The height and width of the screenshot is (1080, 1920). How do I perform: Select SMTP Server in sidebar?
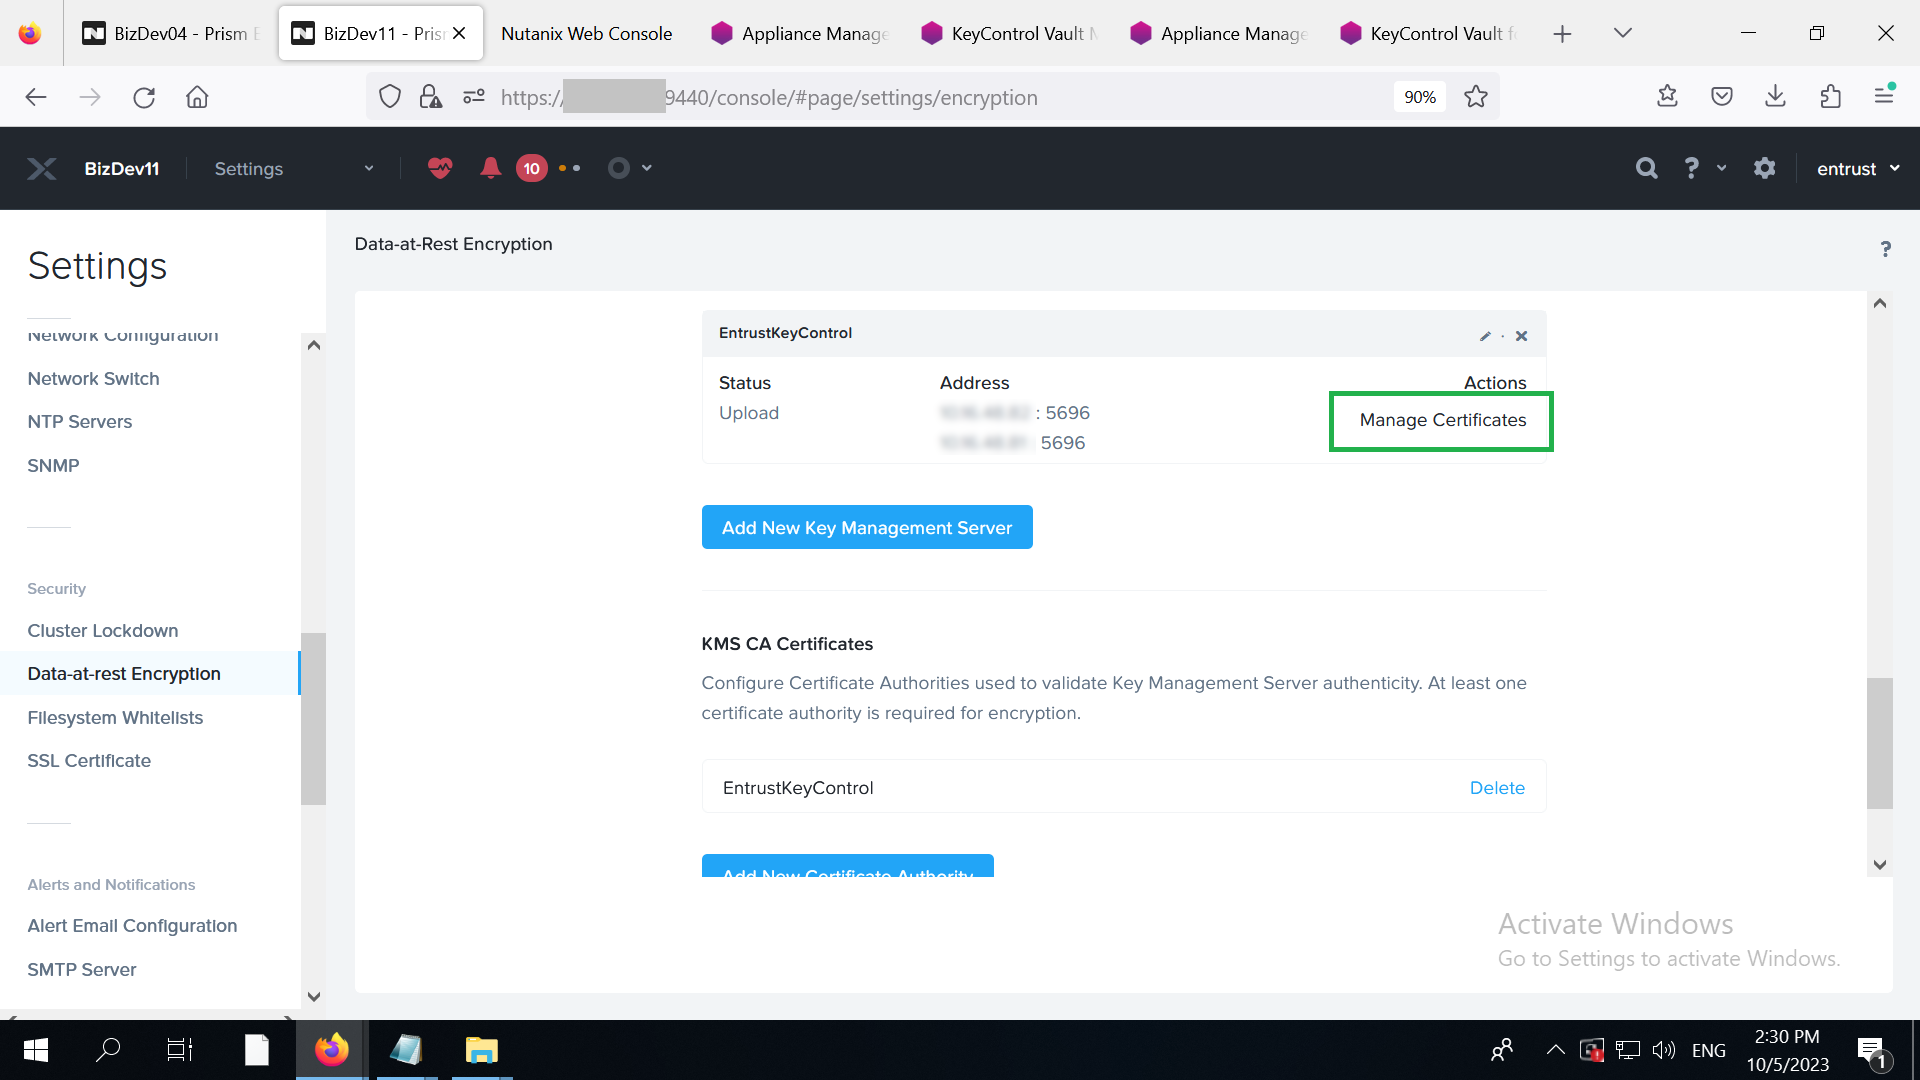coord(82,970)
